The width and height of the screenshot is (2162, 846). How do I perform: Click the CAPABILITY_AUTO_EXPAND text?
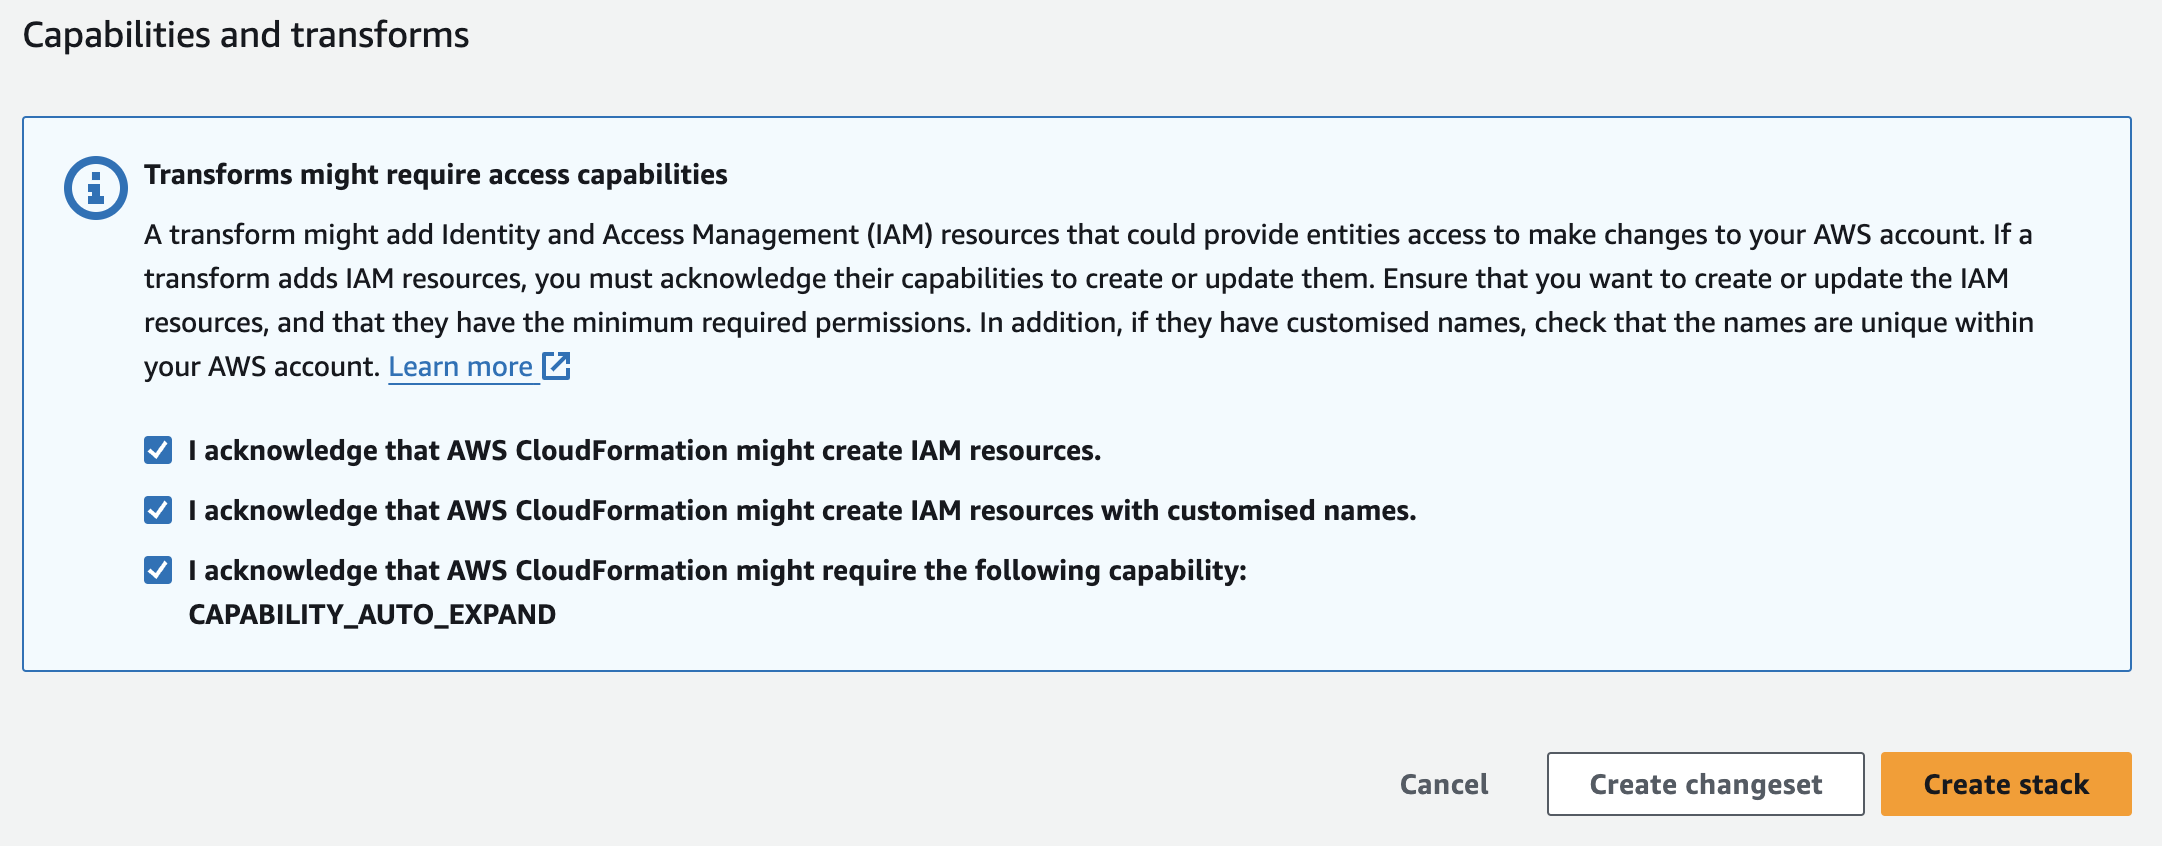point(372,614)
